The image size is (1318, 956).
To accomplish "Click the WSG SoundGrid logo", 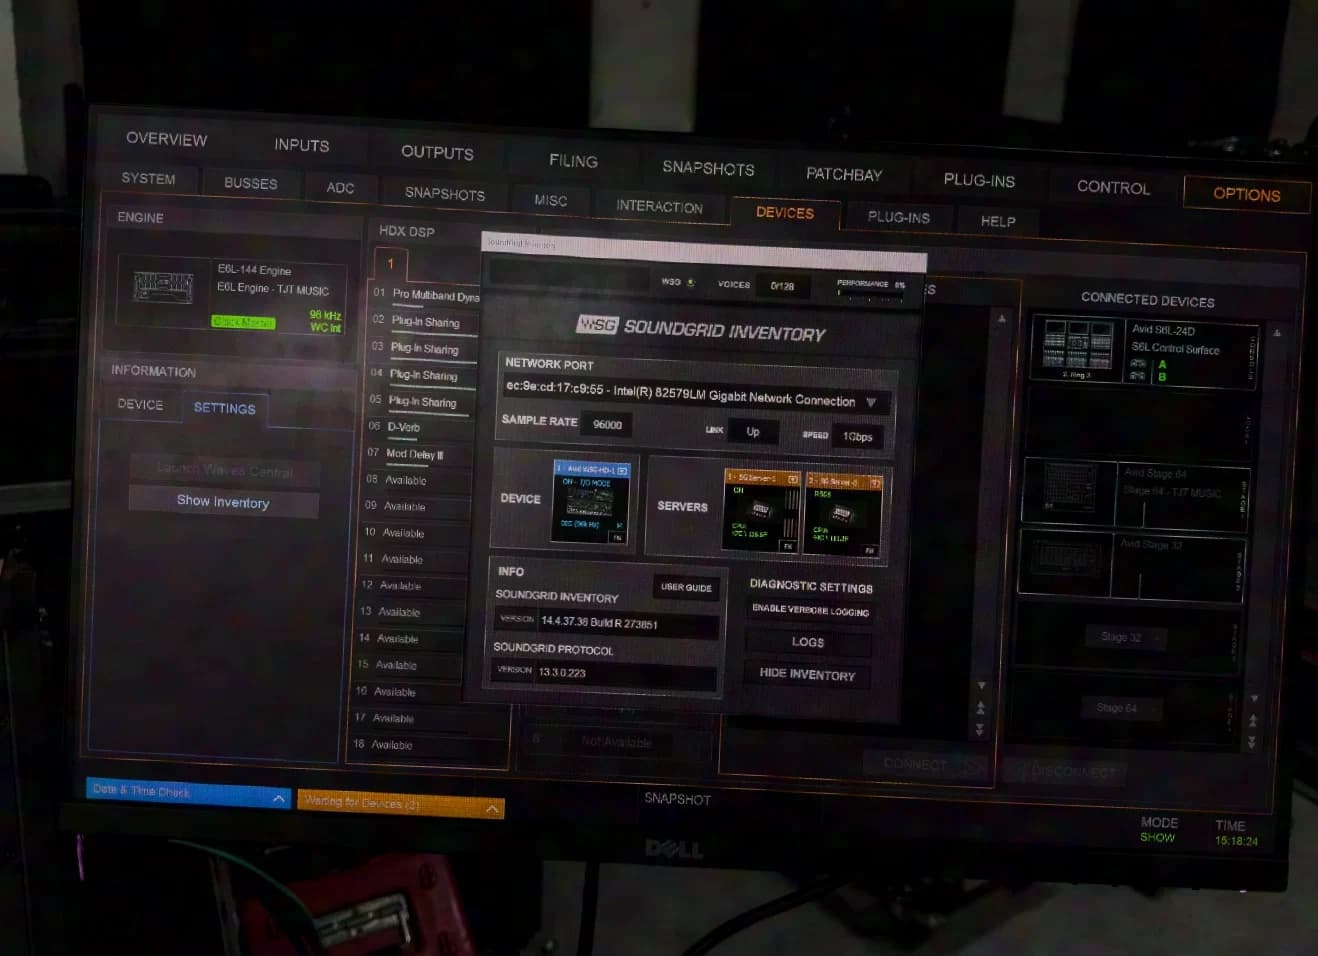I will pos(597,324).
